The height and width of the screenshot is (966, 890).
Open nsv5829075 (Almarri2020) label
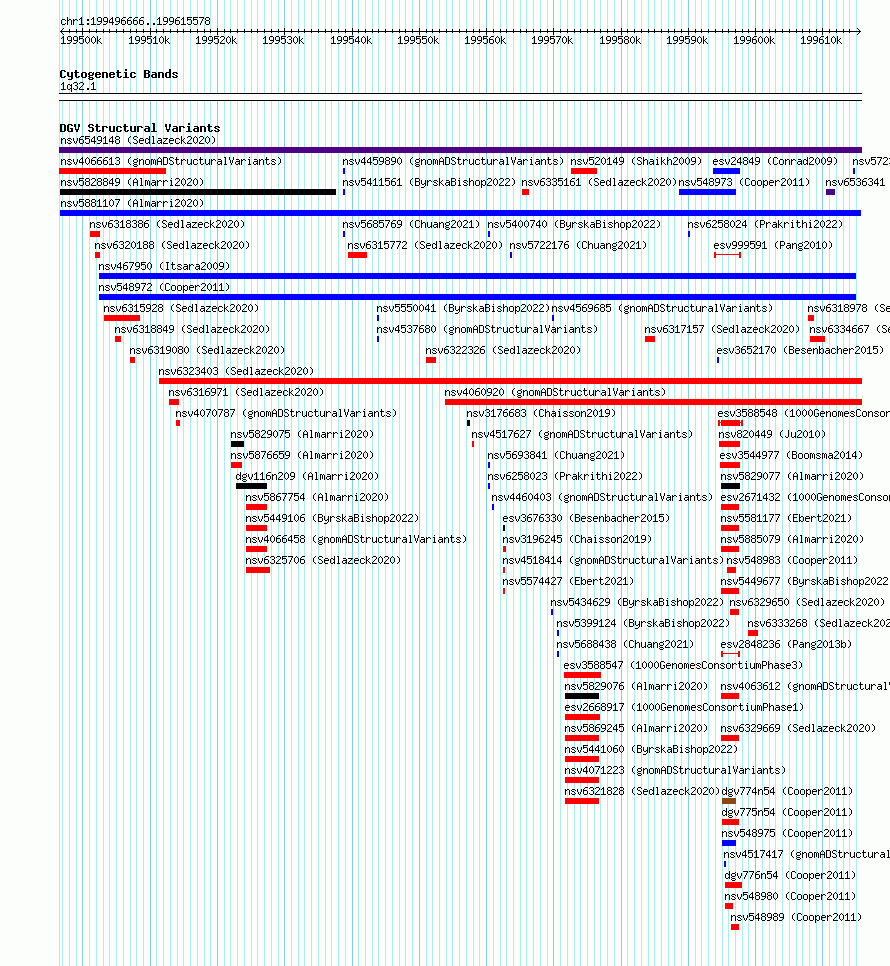pyautogui.click(x=302, y=434)
